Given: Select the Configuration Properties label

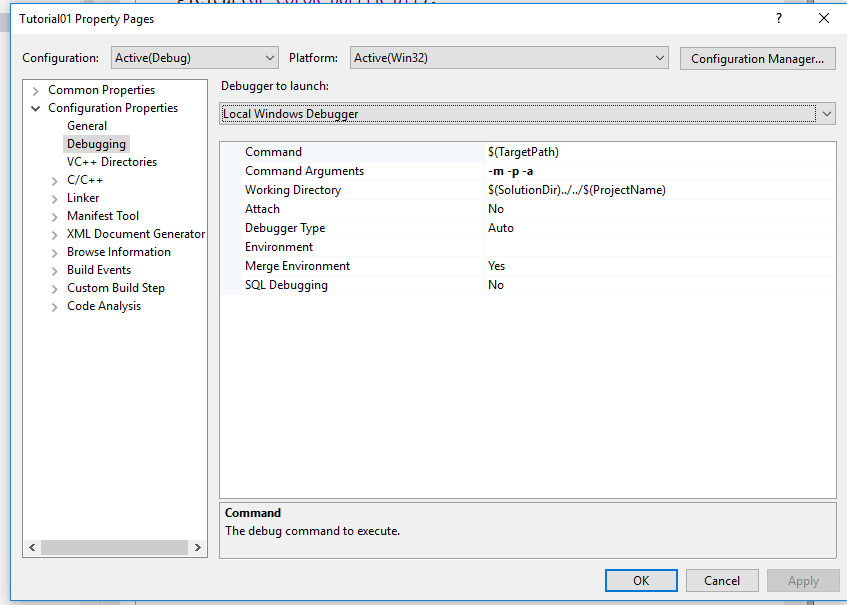Looking at the screenshot, I should click(113, 107).
